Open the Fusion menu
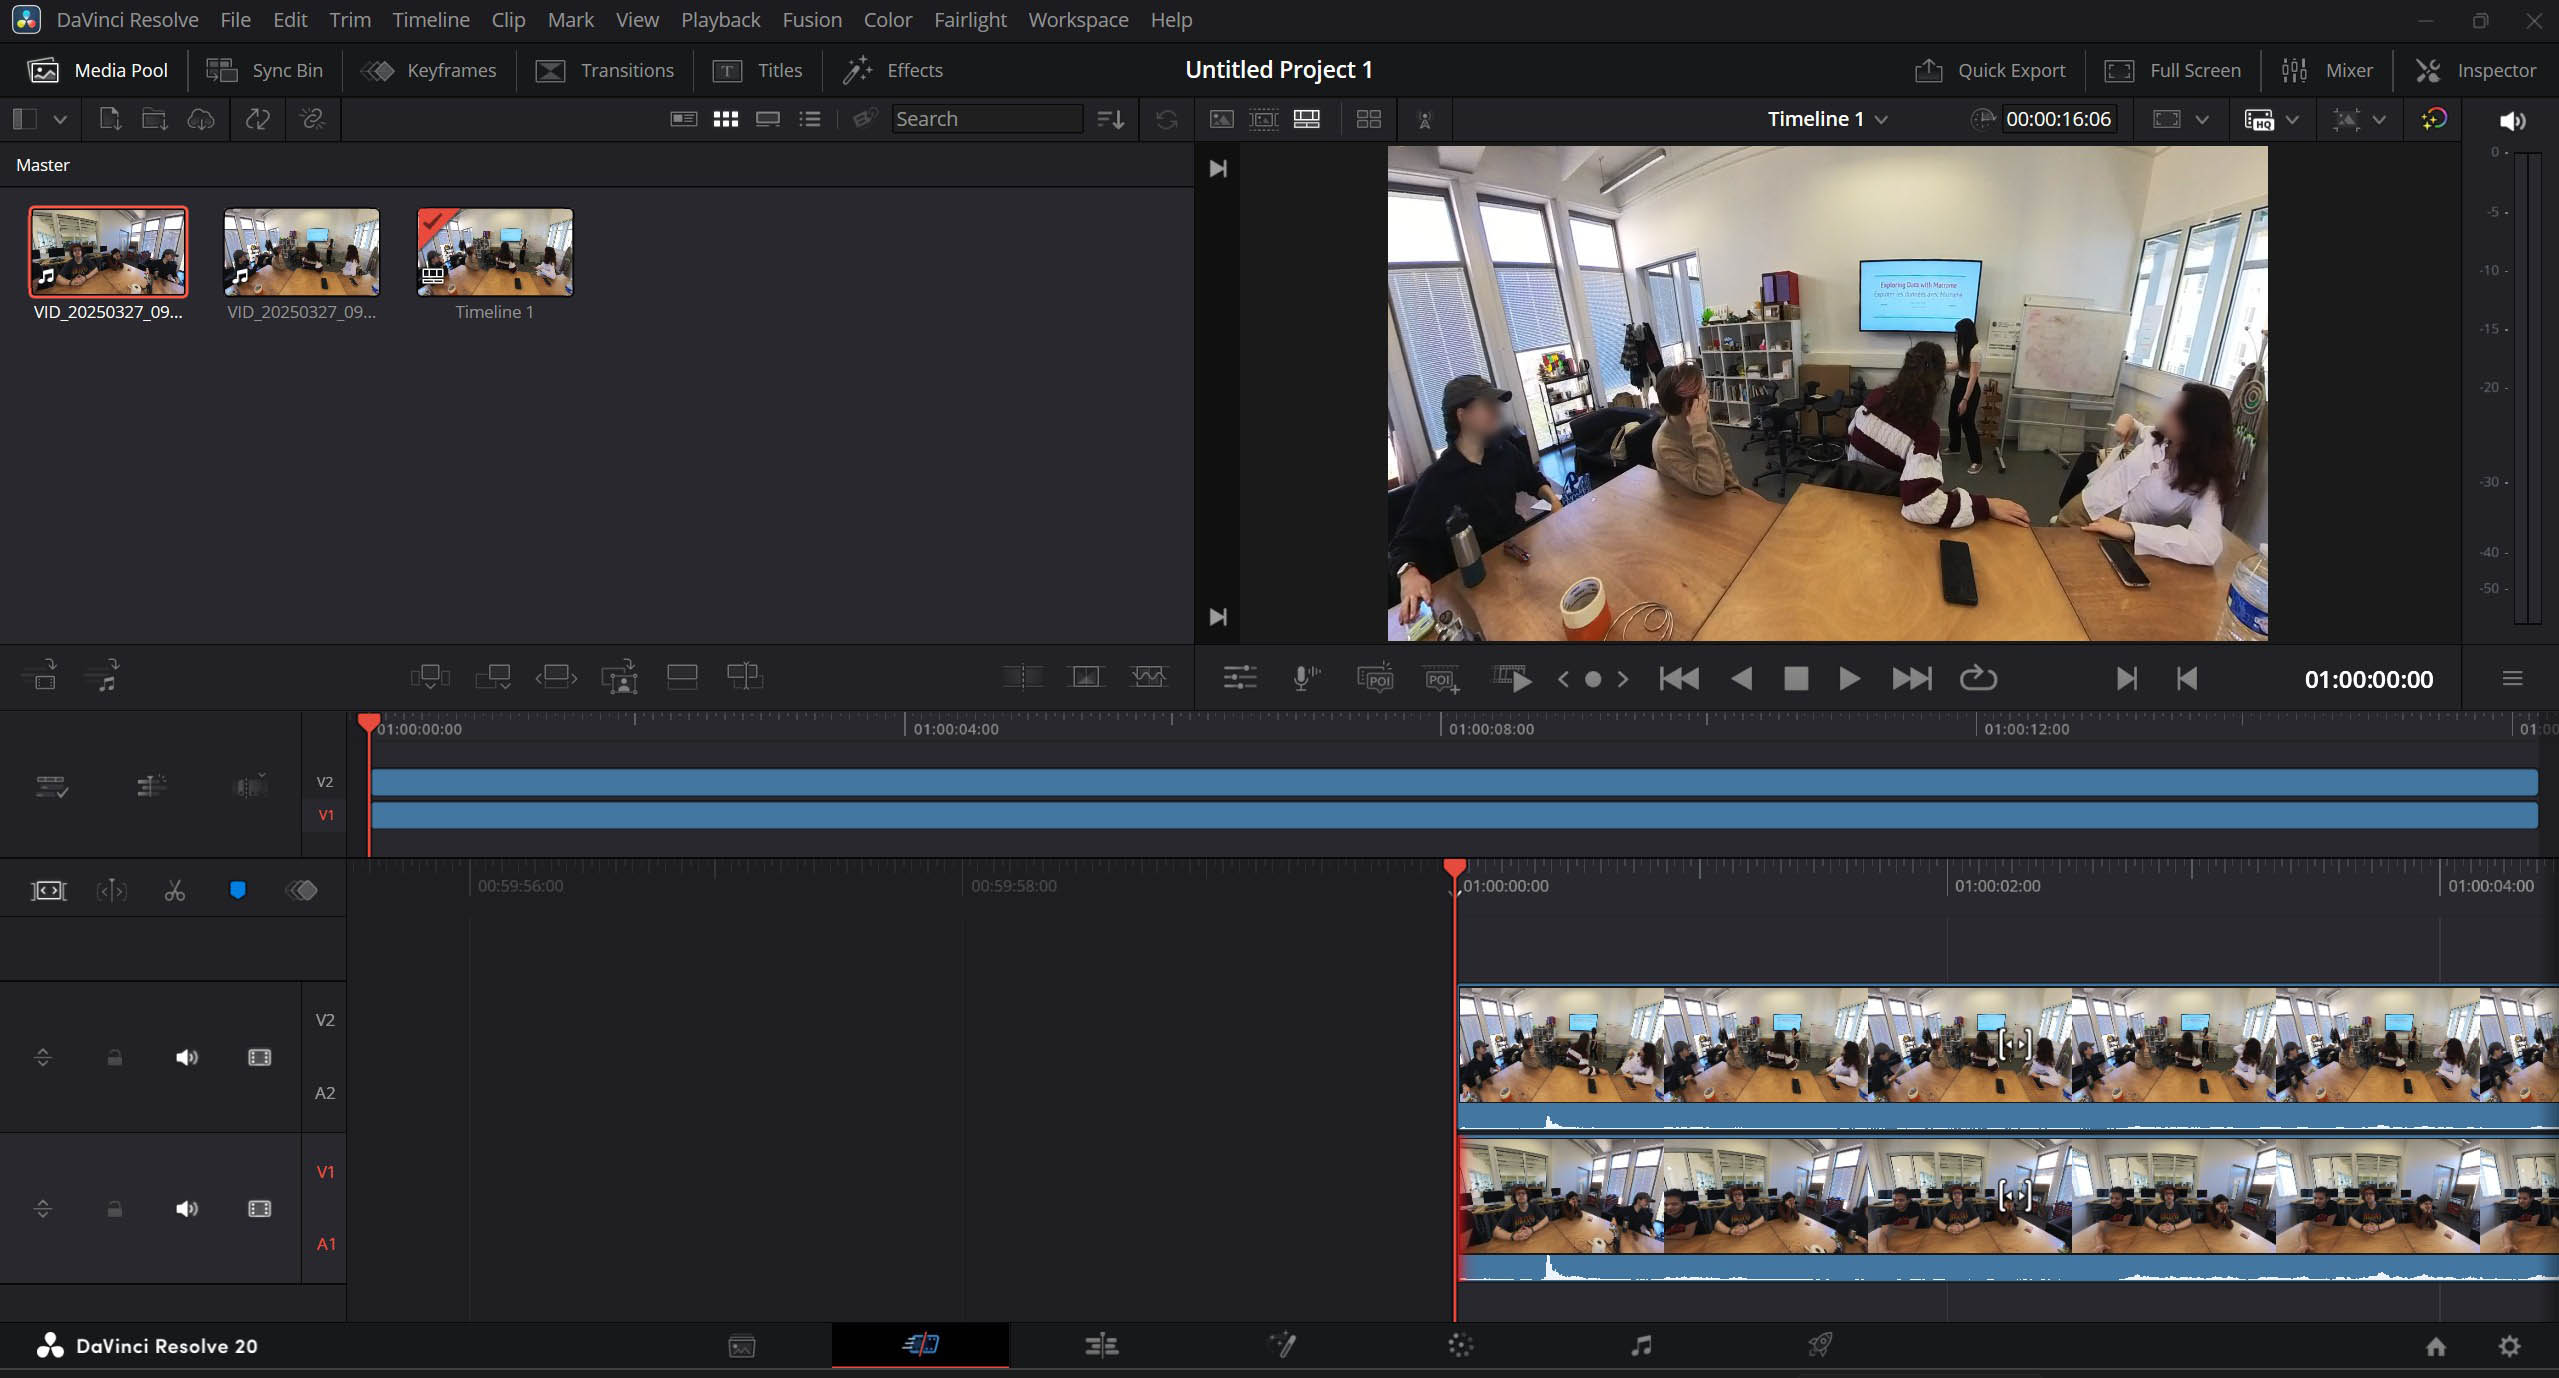 pyautogui.click(x=811, y=20)
